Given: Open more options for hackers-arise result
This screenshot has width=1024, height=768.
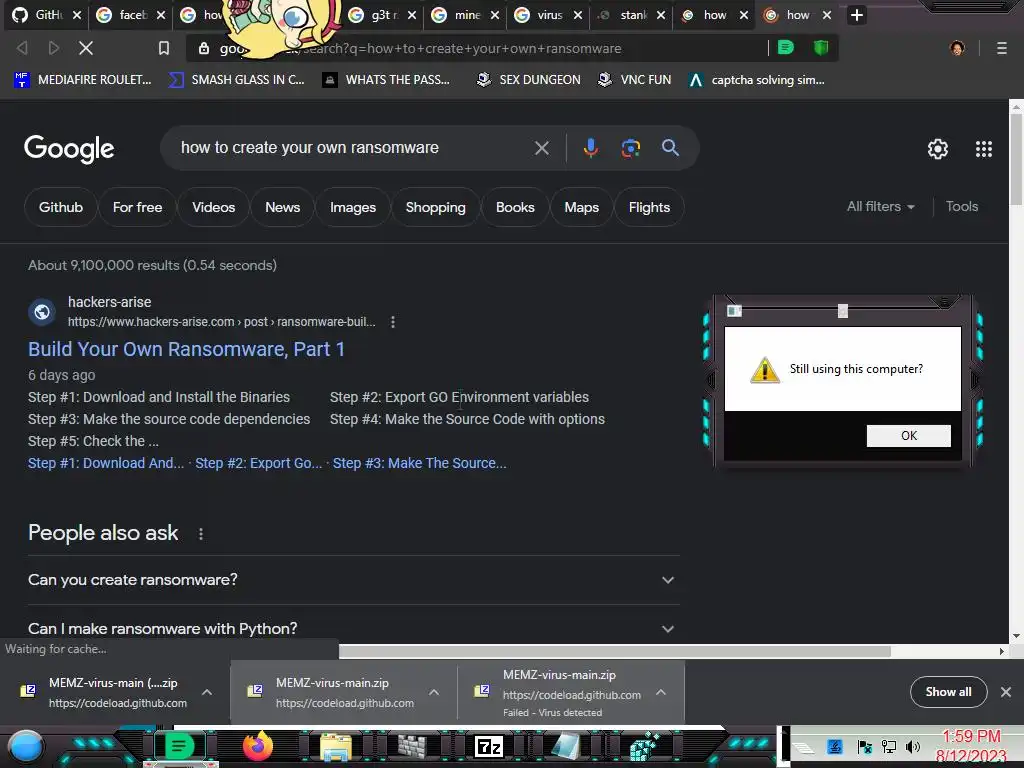Looking at the screenshot, I should click(392, 322).
